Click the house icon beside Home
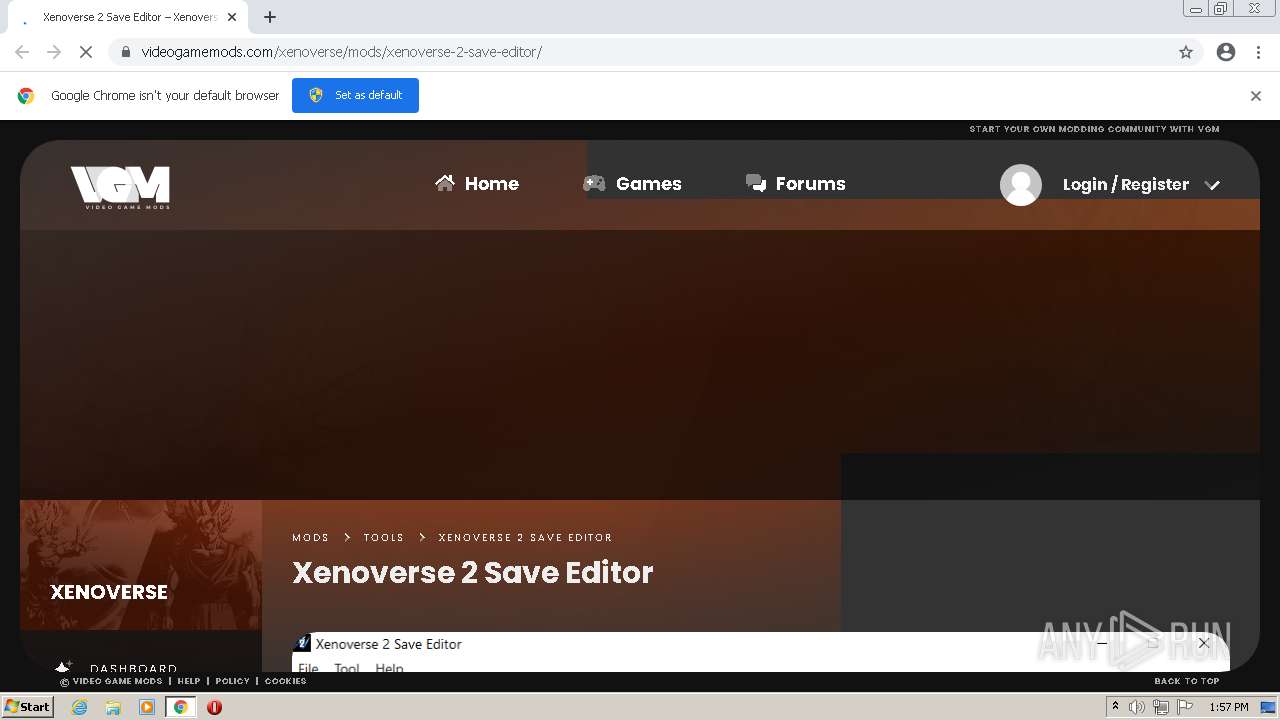The width and height of the screenshot is (1280, 720). point(445,182)
